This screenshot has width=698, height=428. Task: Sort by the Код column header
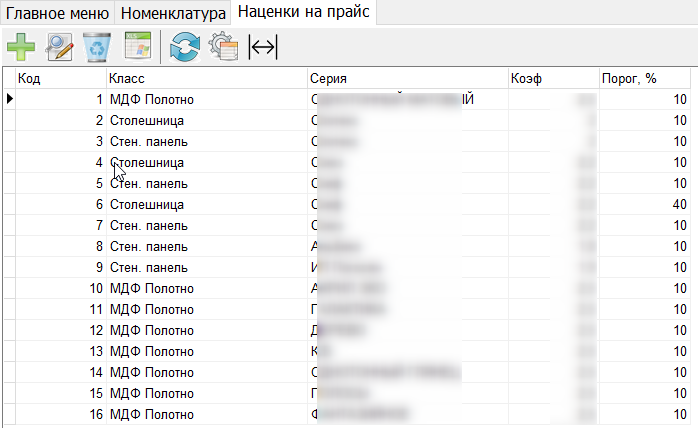tap(60, 78)
